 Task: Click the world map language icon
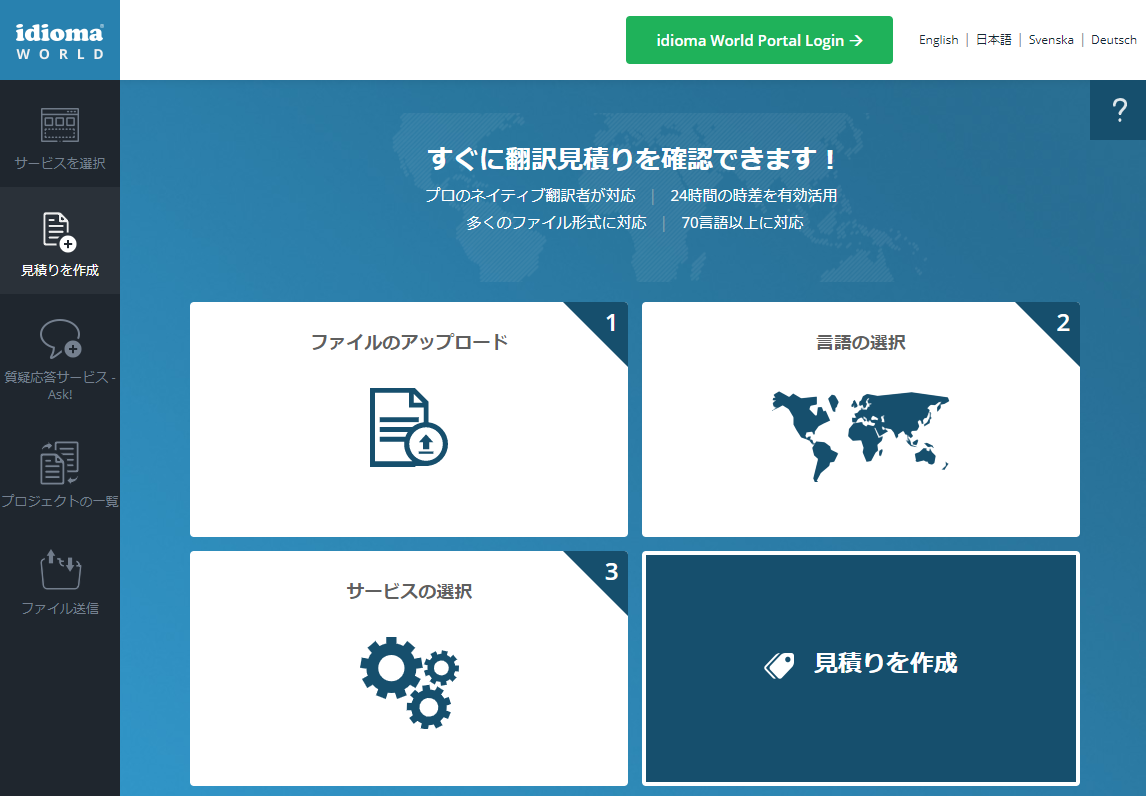coord(860,436)
